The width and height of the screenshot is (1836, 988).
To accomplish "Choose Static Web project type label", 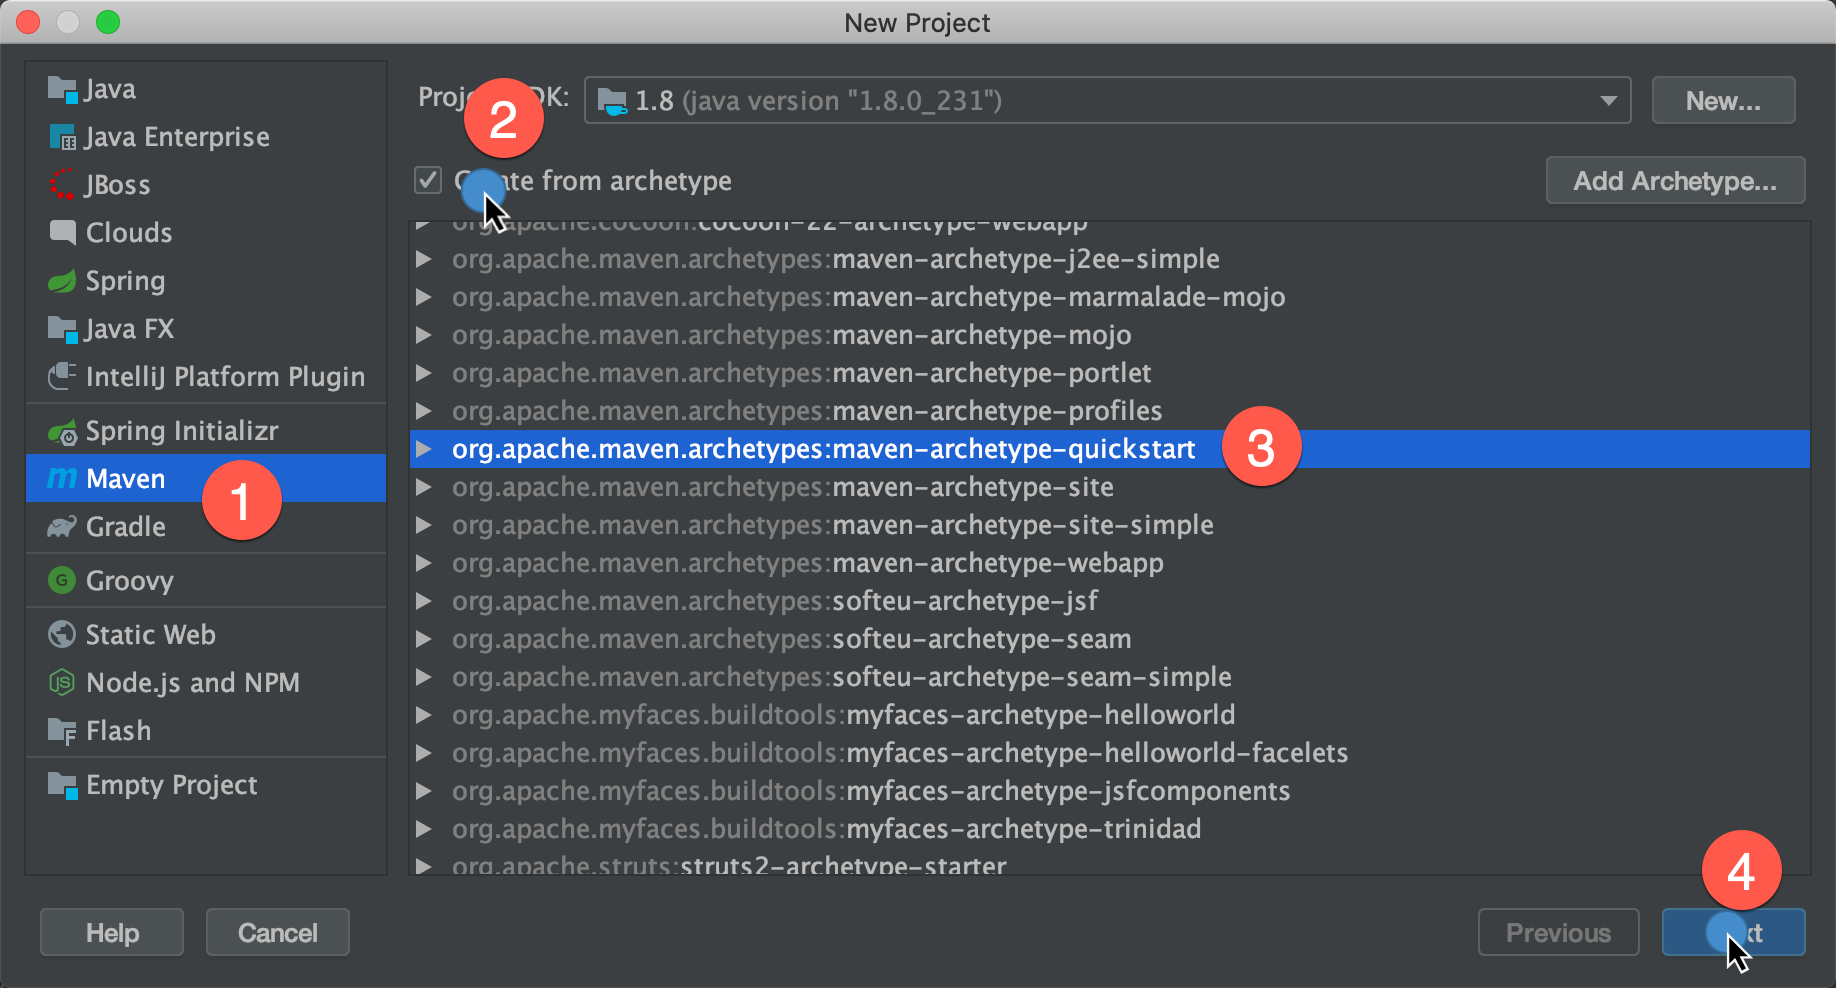I will tap(151, 635).
